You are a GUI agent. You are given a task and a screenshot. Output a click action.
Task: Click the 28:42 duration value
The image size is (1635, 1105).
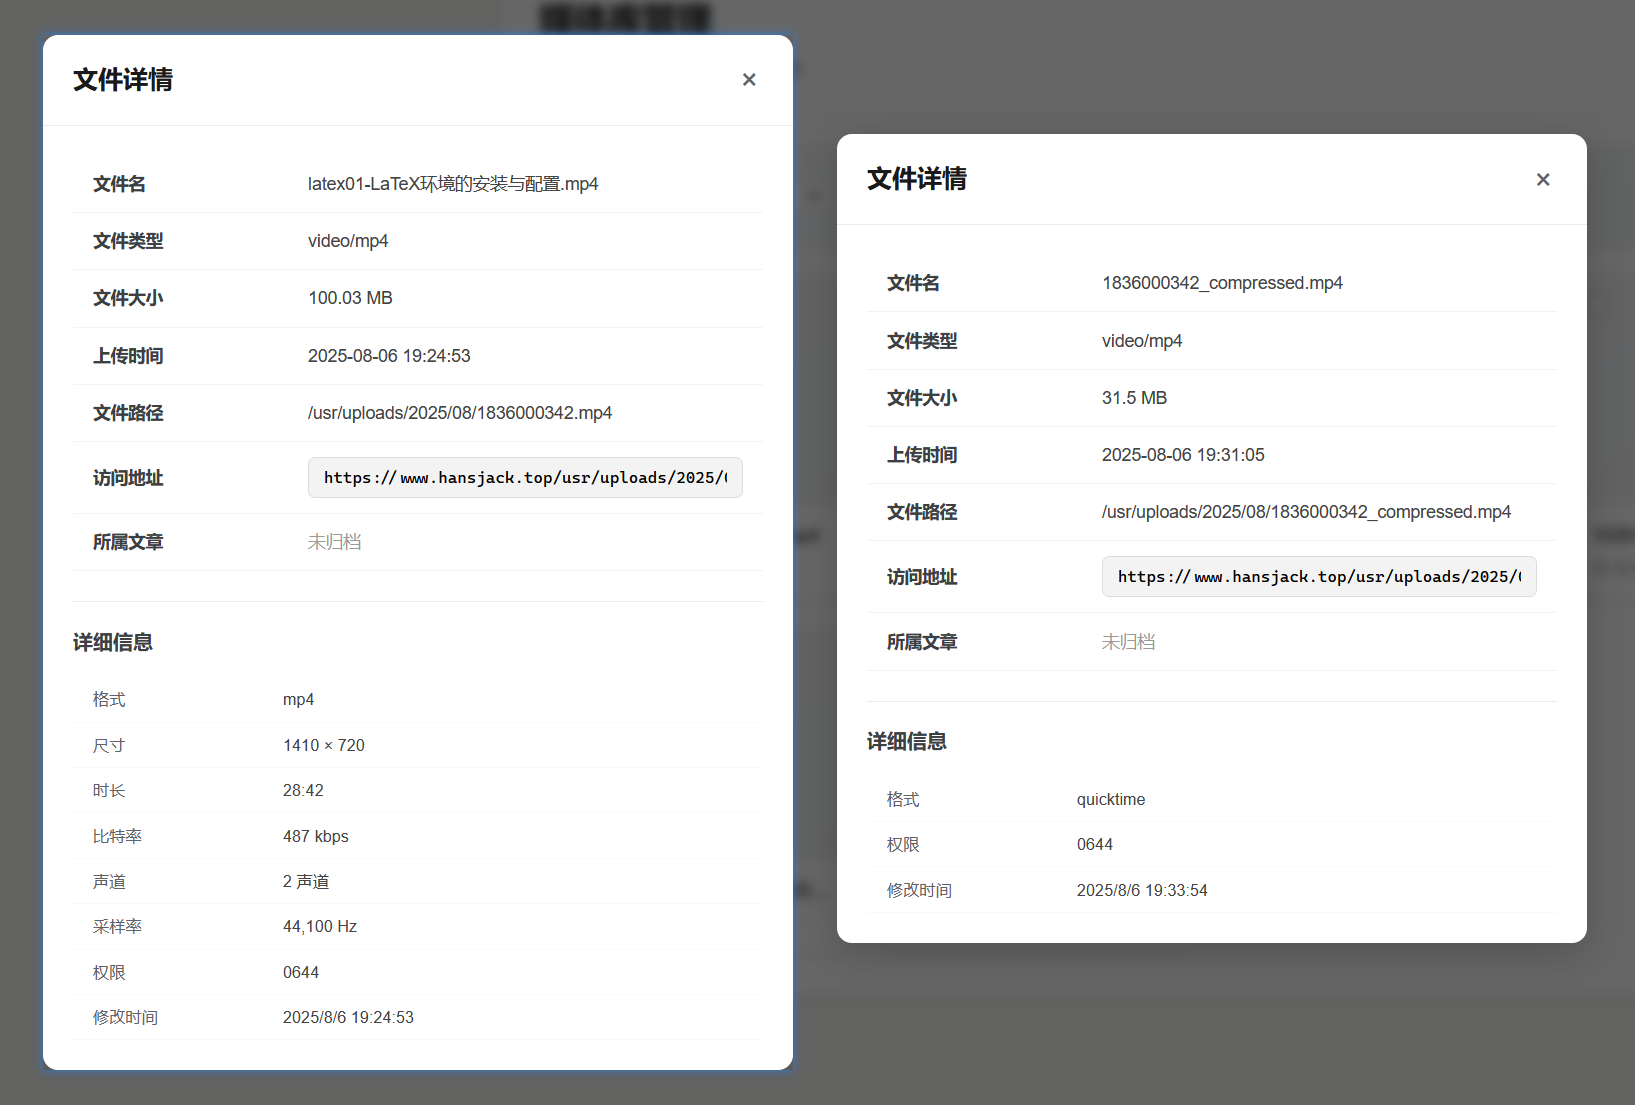[303, 790]
